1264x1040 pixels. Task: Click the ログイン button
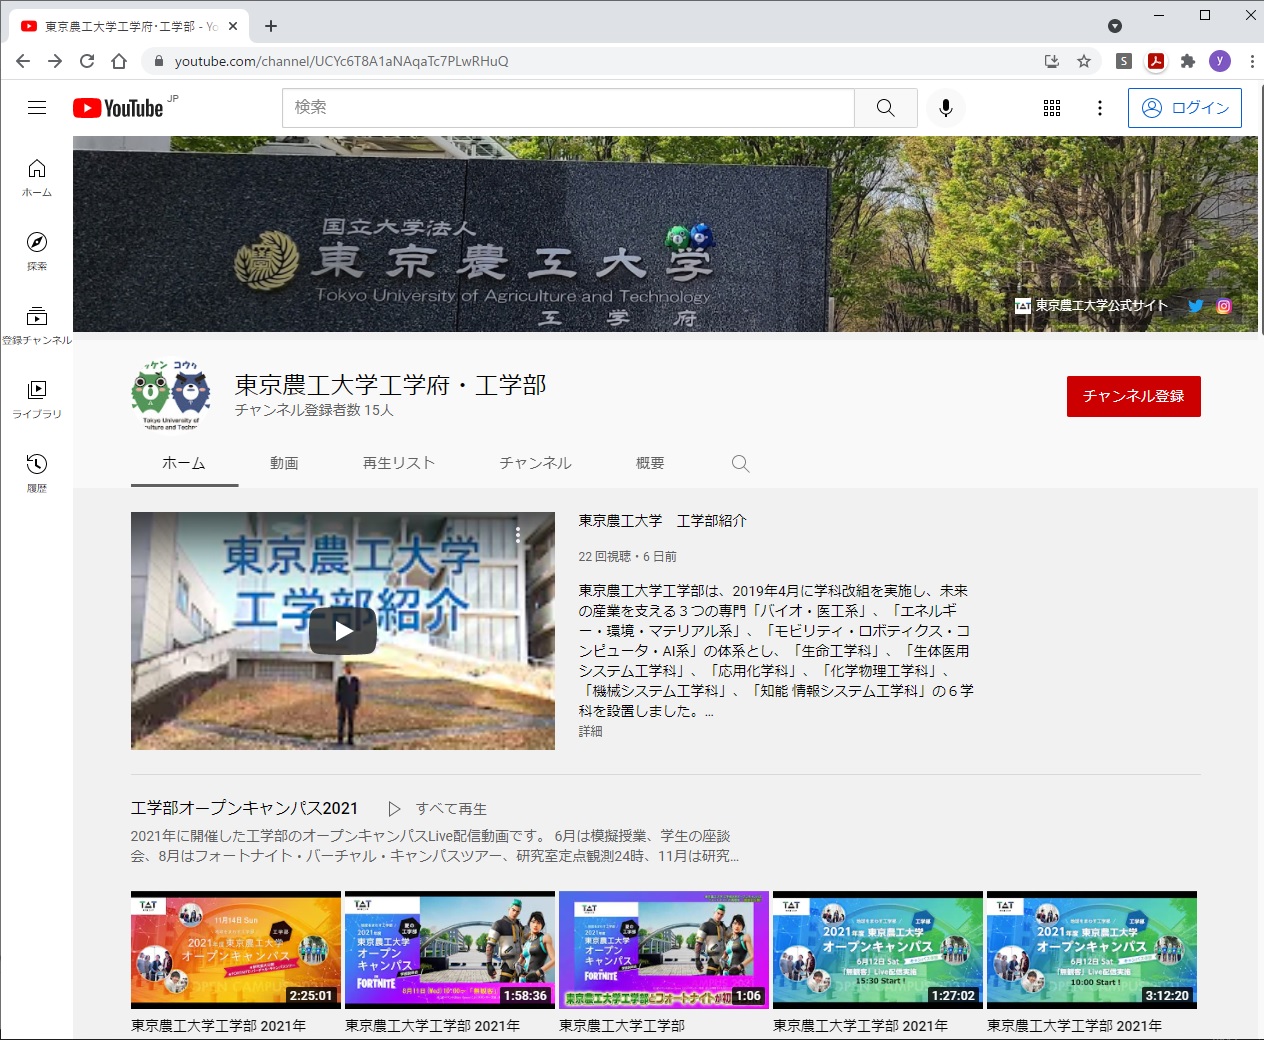(1185, 108)
